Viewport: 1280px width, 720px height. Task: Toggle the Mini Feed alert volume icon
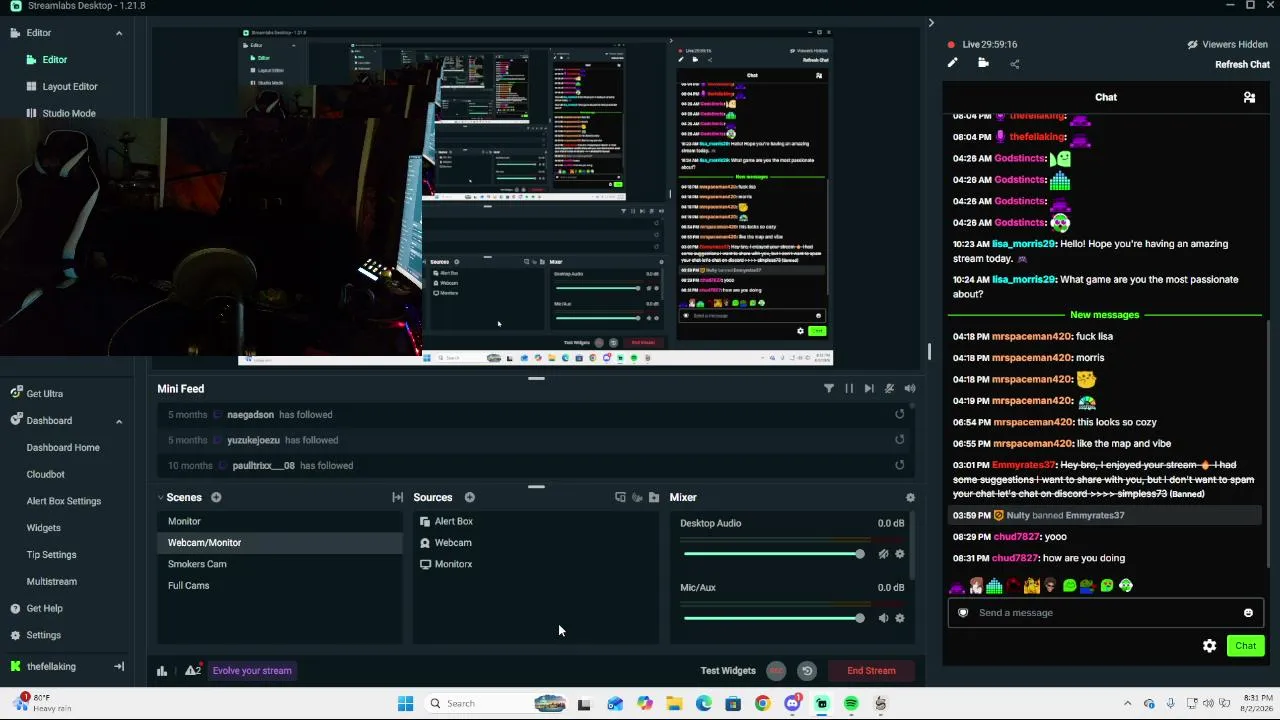pos(910,388)
